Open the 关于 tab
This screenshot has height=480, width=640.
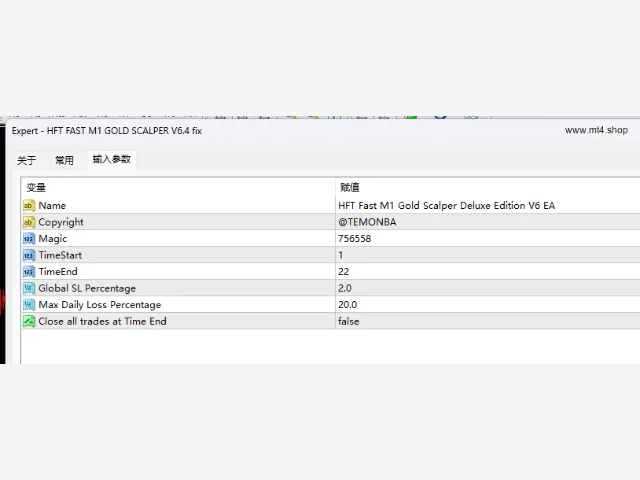(27, 160)
